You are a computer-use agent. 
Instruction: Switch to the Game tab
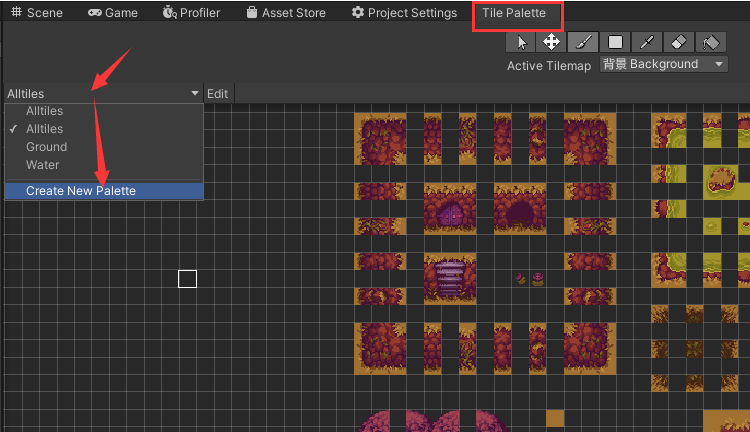113,12
